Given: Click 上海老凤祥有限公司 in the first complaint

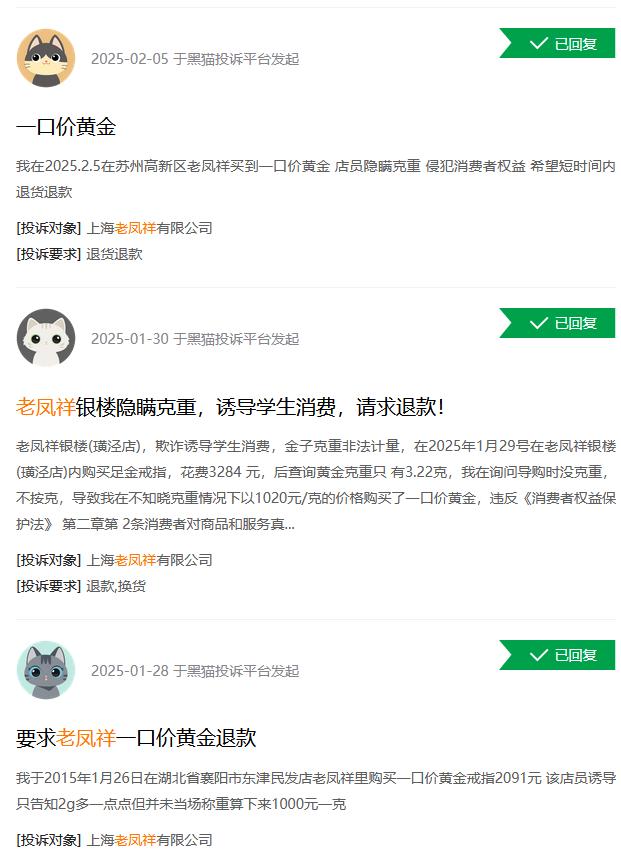Looking at the screenshot, I should [x=149, y=228].
